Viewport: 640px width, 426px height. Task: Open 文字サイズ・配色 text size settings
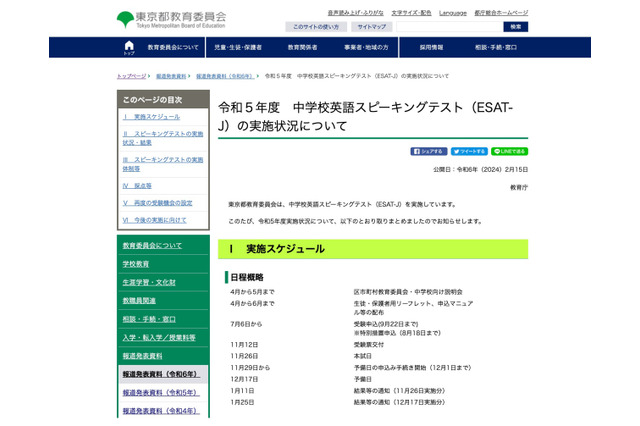413,13
